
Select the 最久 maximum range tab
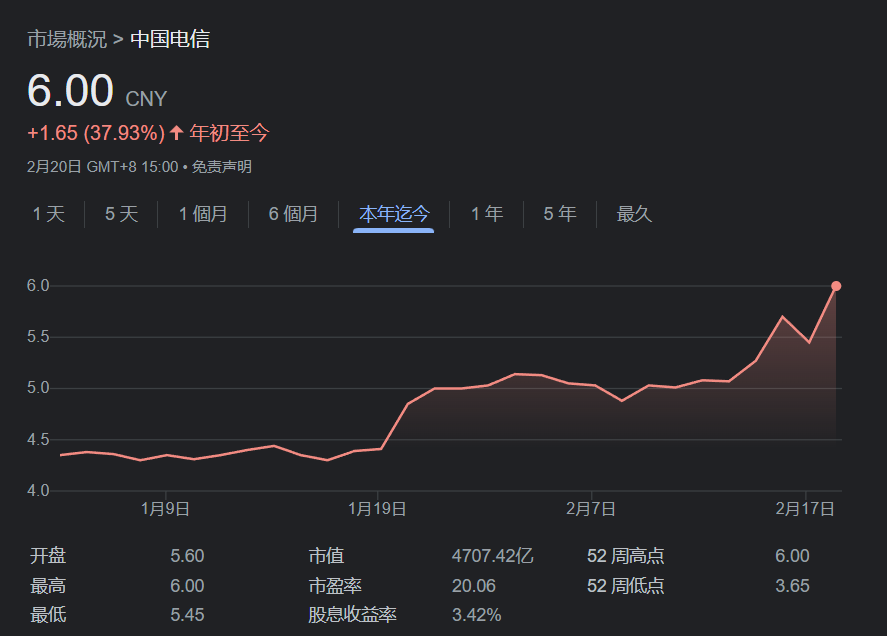pyautogui.click(x=634, y=214)
